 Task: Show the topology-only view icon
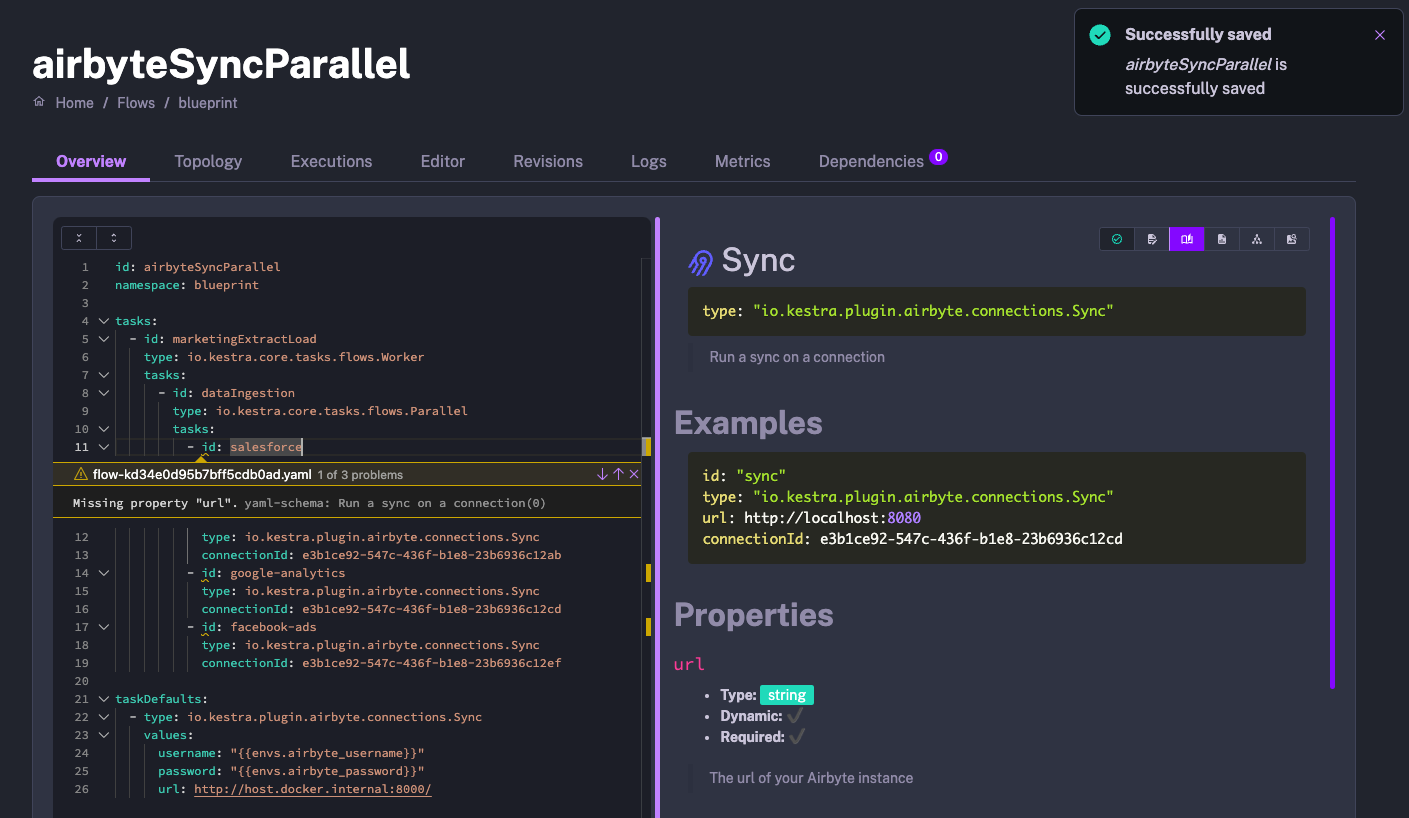click(1257, 239)
